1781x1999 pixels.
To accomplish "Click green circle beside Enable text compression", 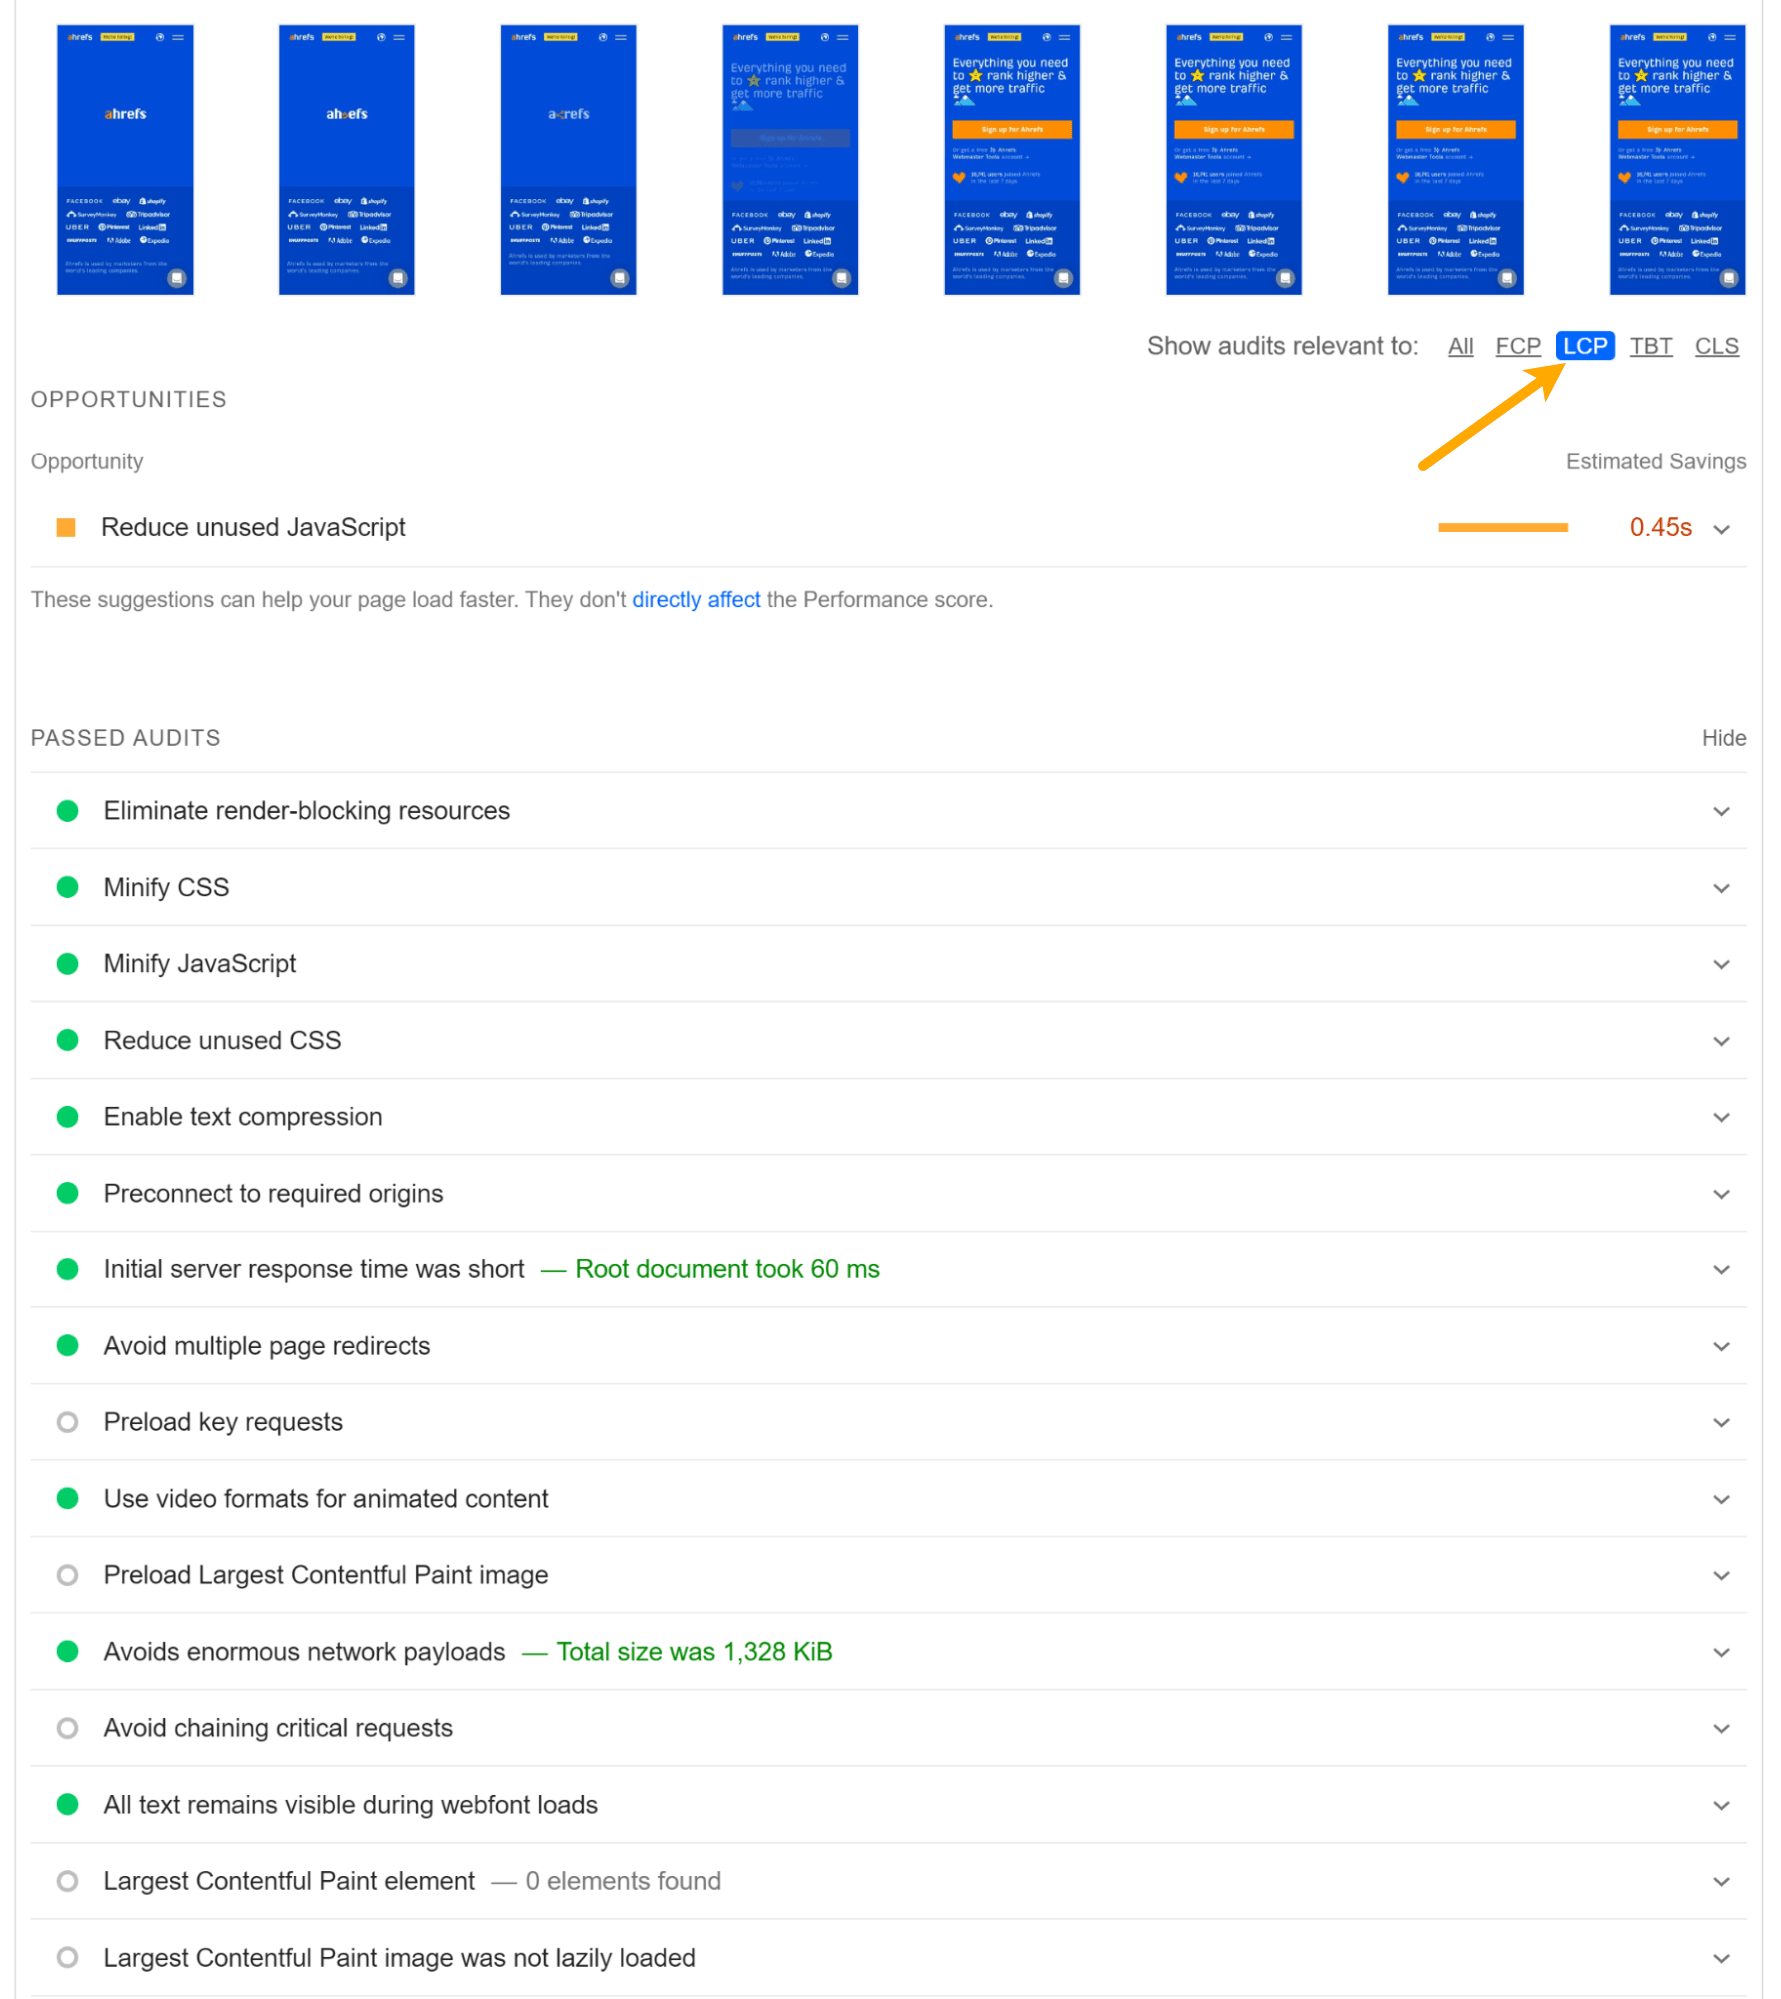I will (68, 1116).
